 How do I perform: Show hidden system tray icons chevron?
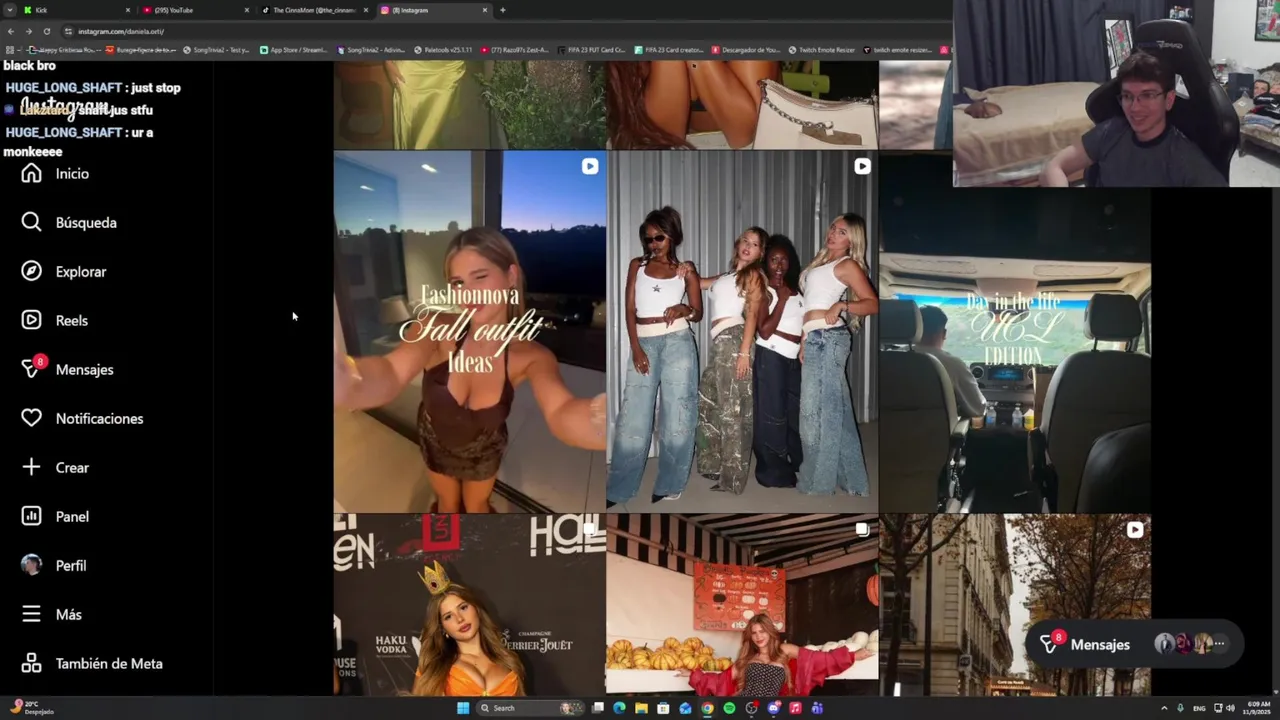tap(1164, 708)
